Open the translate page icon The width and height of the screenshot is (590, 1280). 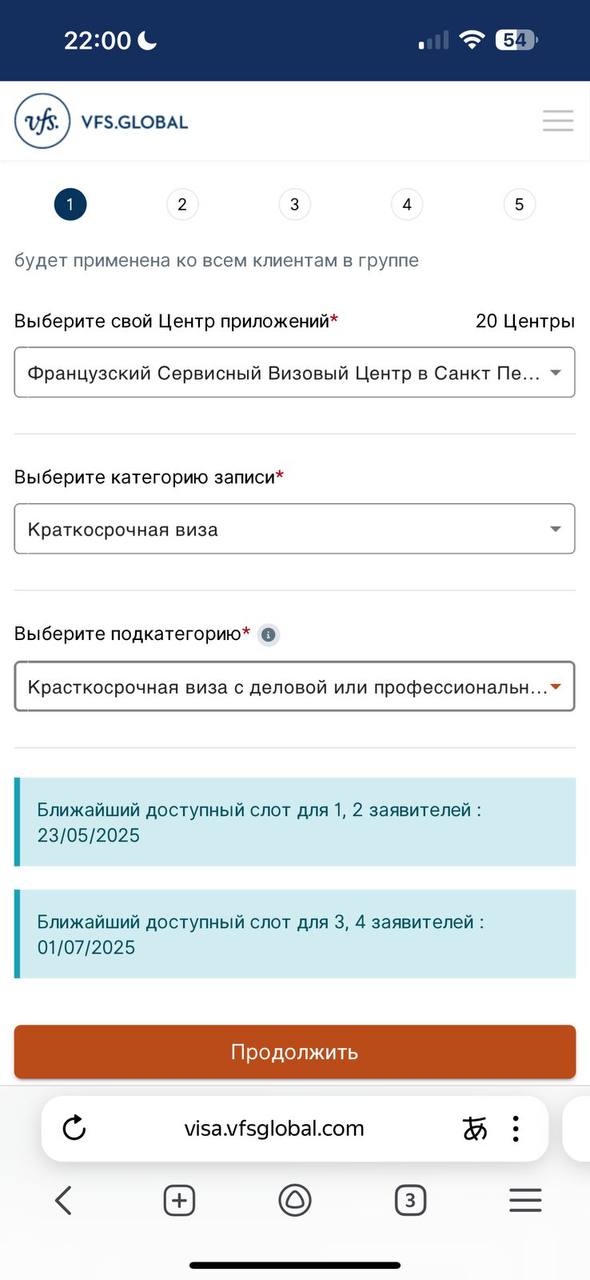[x=475, y=1129]
